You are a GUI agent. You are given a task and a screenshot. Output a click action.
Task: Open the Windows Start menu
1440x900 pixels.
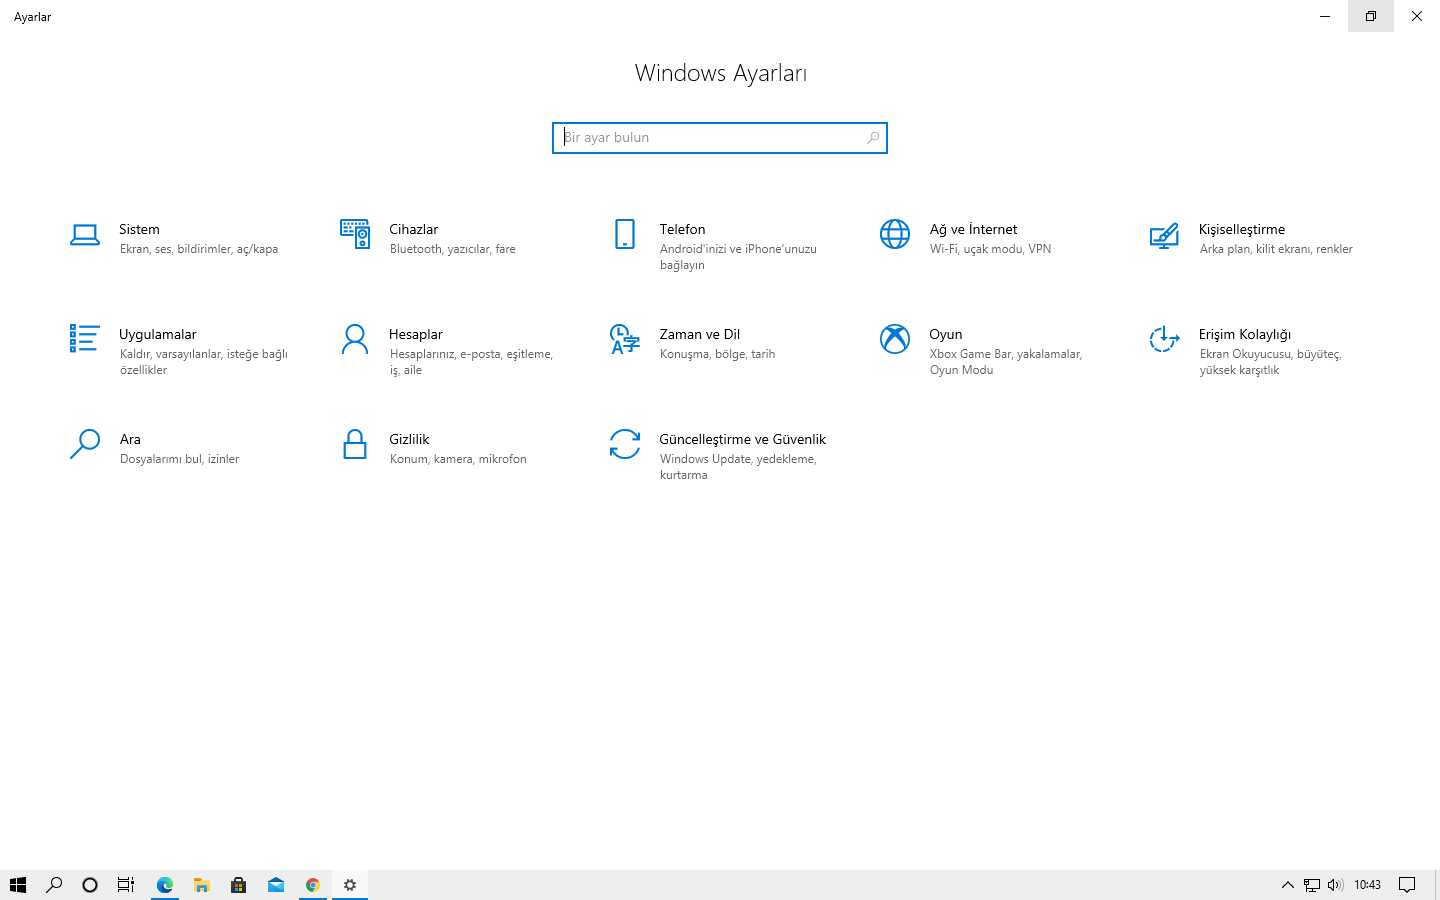coord(18,885)
